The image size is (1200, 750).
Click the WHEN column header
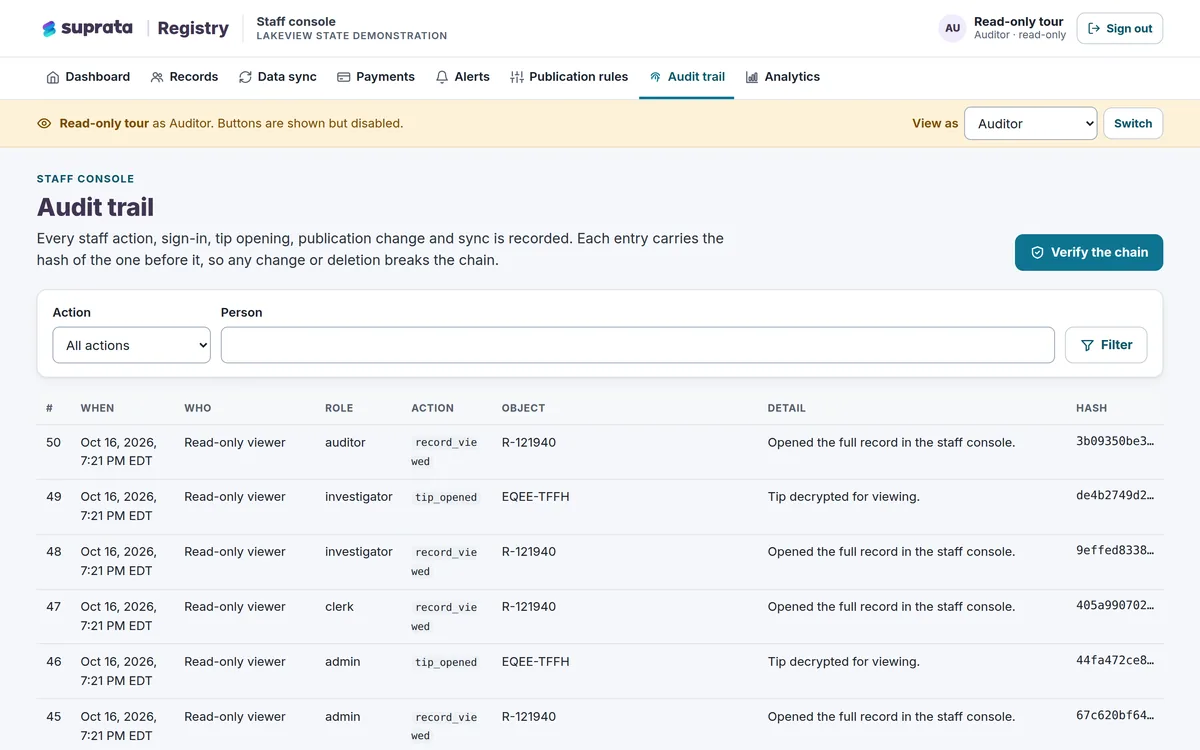[97, 408]
